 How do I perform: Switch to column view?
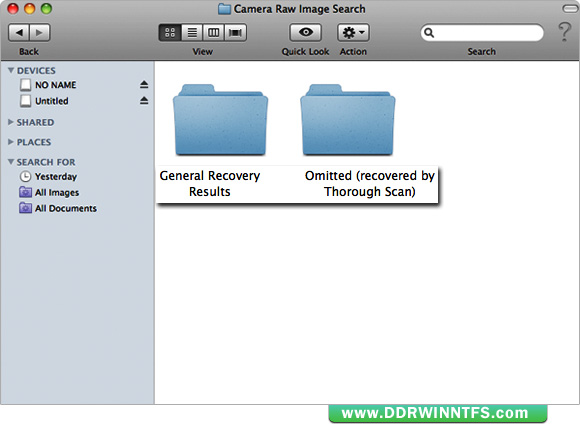click(x=213, y=33)
